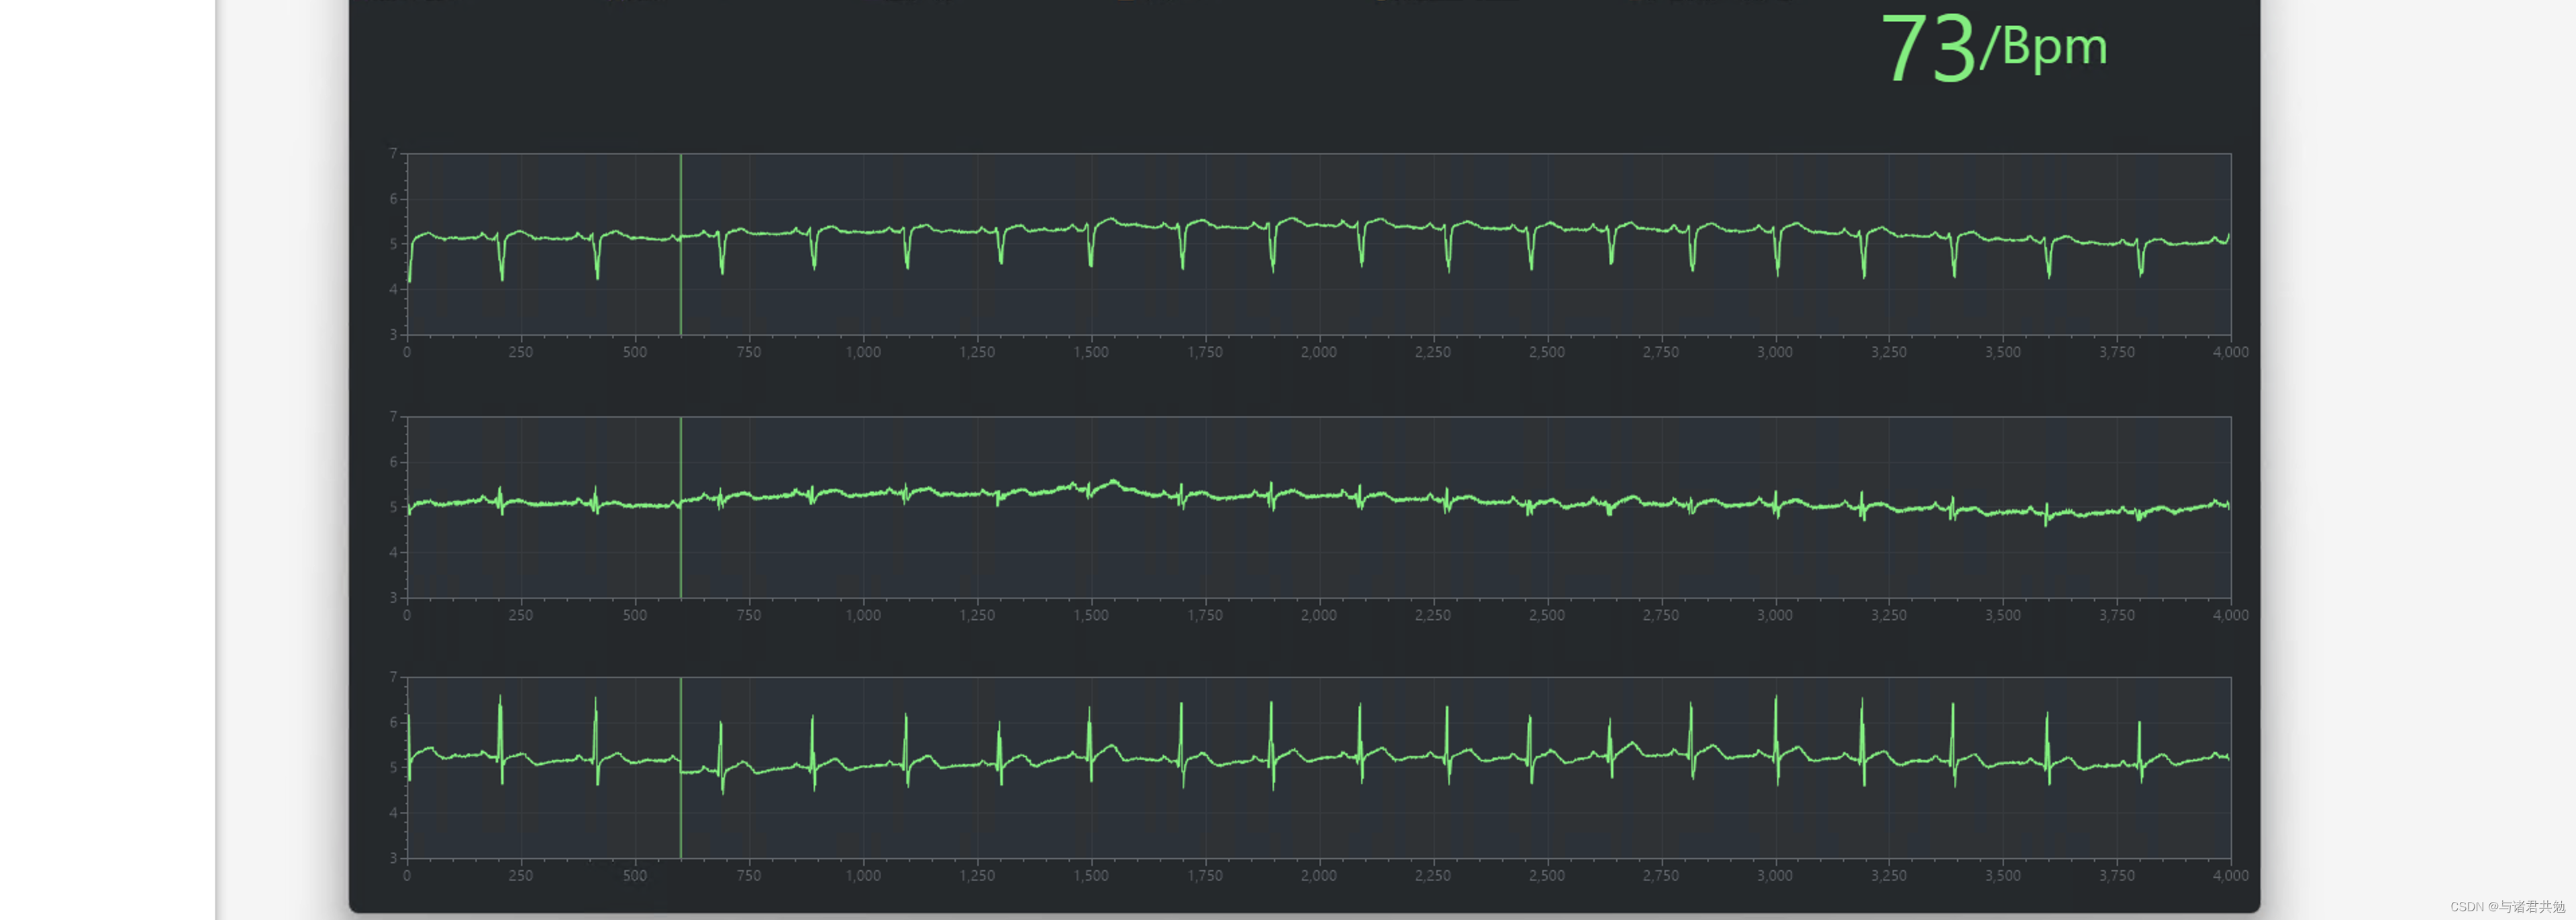Click the 1,000 x-axis label under the middle chart
This screenshot has height=920, width=2576.
point(863,615)
